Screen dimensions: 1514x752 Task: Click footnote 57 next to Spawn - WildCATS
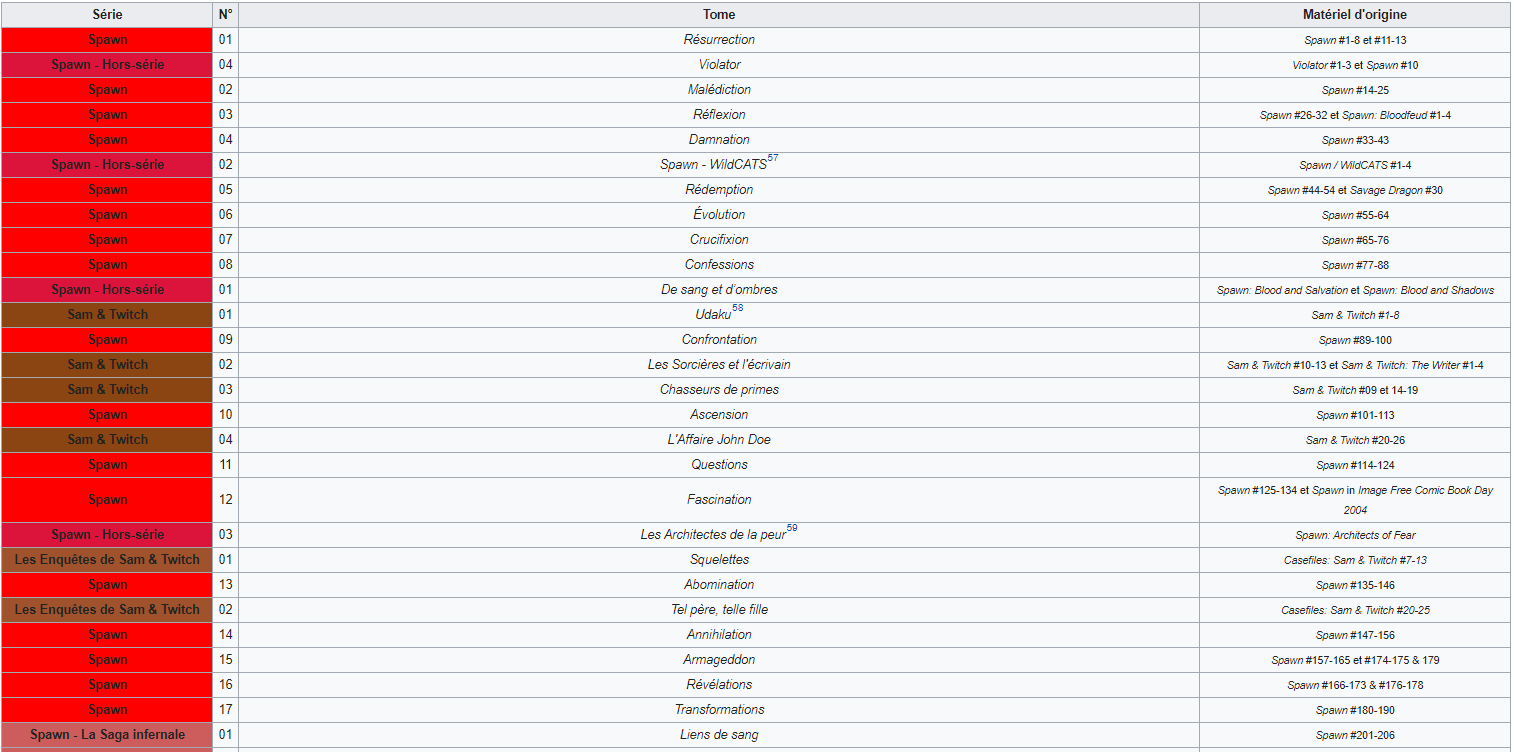(773, 159)
